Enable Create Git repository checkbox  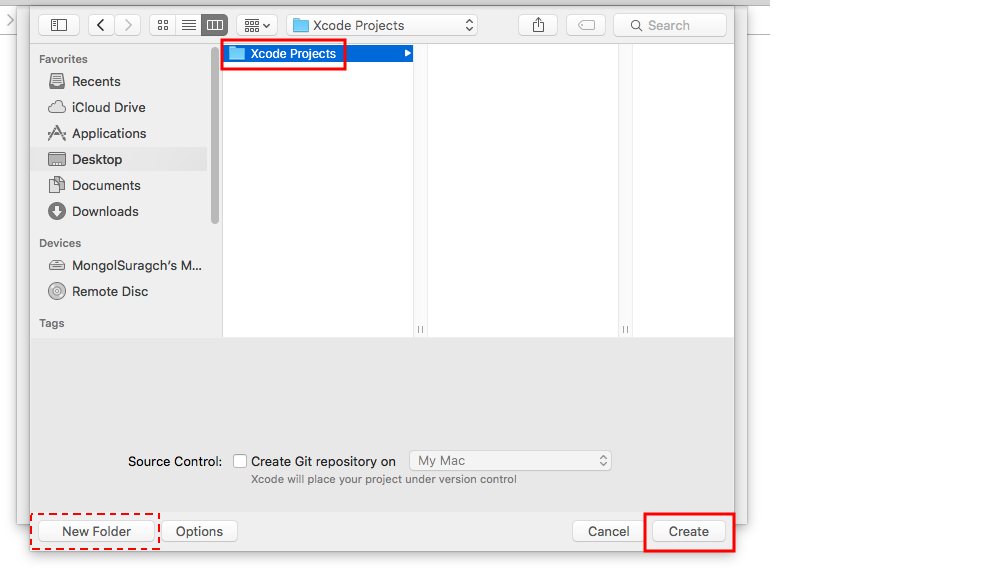tap(240, 461)
